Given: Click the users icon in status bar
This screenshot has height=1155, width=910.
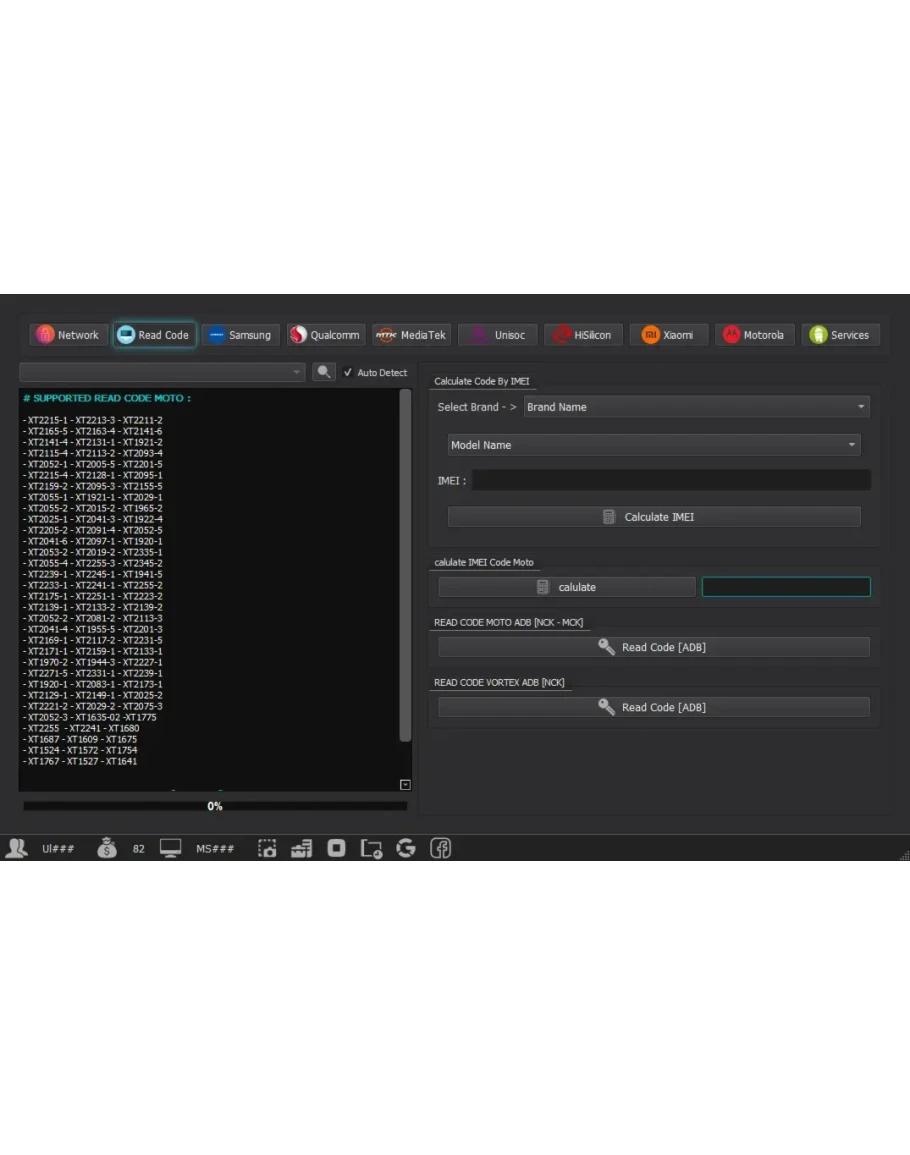Looking at the screenshot, I should point(17,848).
